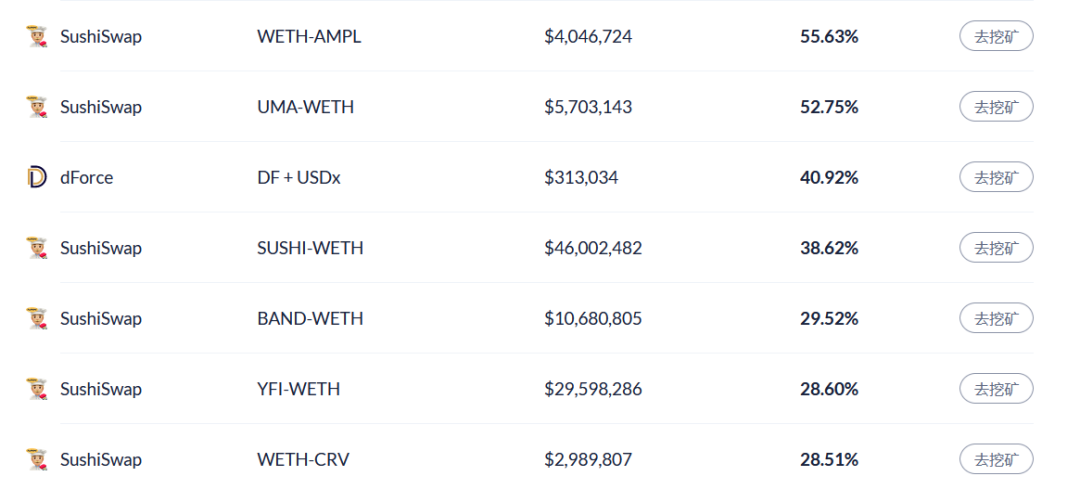
Task: Go mine the WETH-CRV pool
Action: [996, 460]
